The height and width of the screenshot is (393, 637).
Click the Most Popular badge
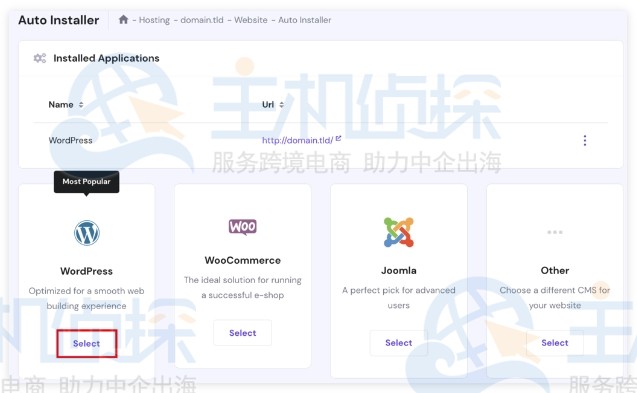click(x=87, y=182)
